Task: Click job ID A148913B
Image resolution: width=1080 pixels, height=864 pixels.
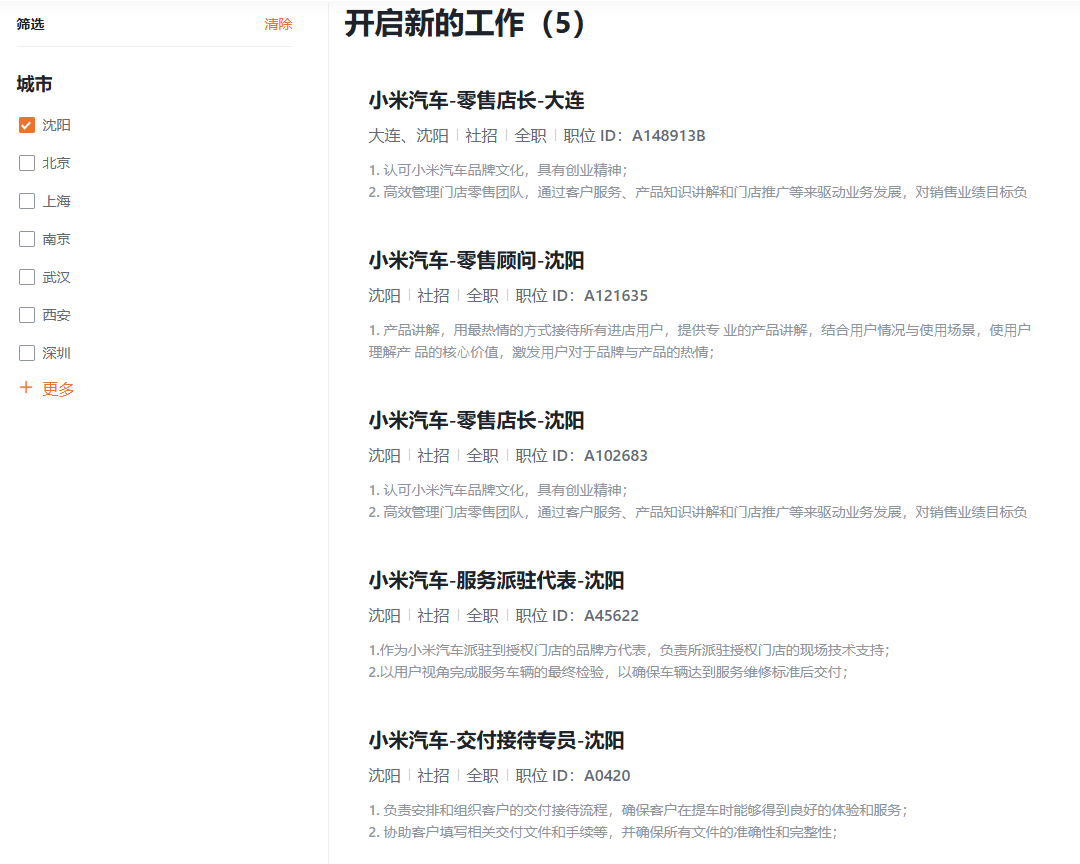Action: coord(669,136)
